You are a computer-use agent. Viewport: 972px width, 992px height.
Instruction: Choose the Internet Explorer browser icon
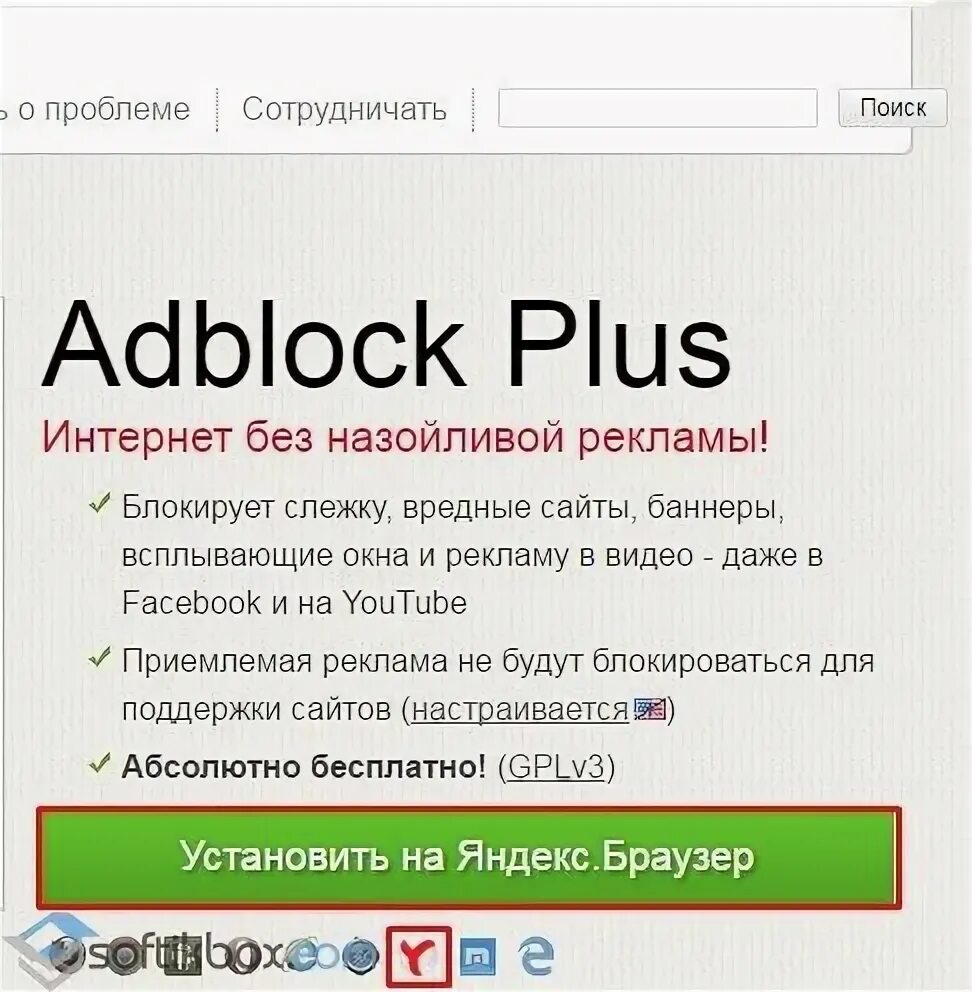[302, 955]
